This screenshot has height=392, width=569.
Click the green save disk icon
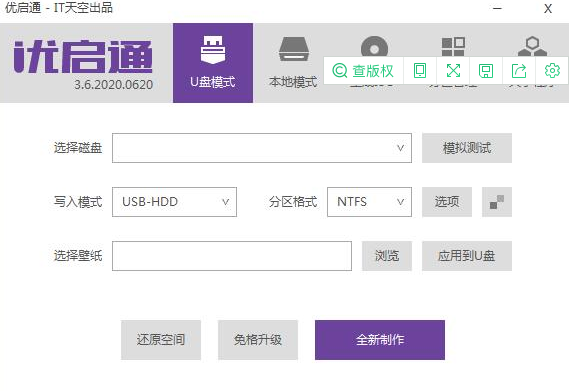[x=486, y=71]
